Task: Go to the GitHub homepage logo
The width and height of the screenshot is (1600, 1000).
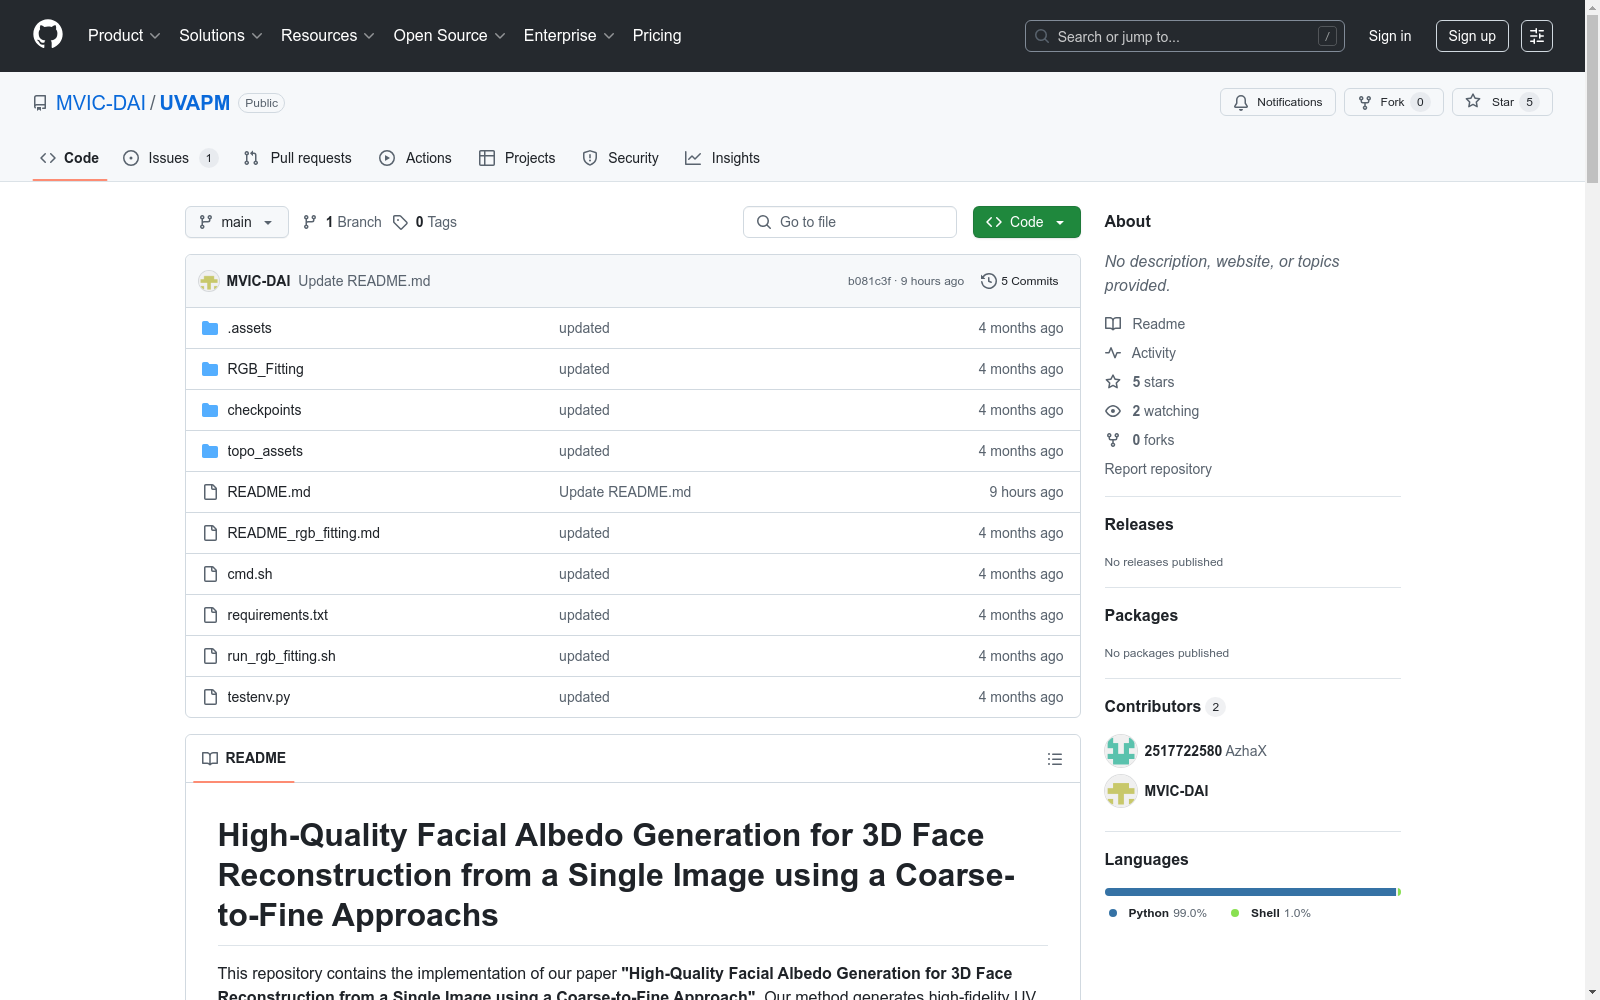Action: 48,35
